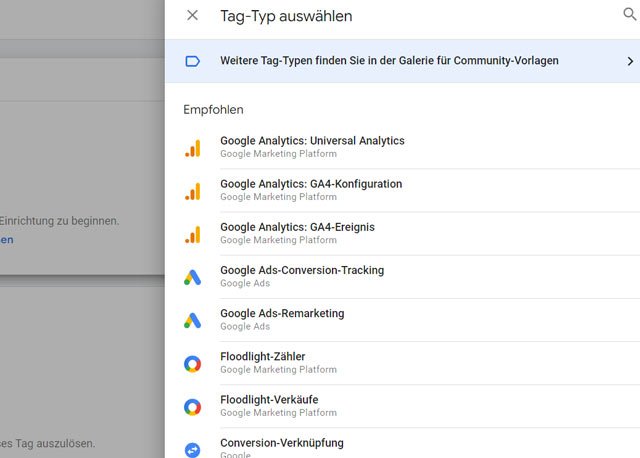Click 'Einrichtung zu beginnen.' text in background
This screenshot has width=640, height=458.
(x=59, y=221)
